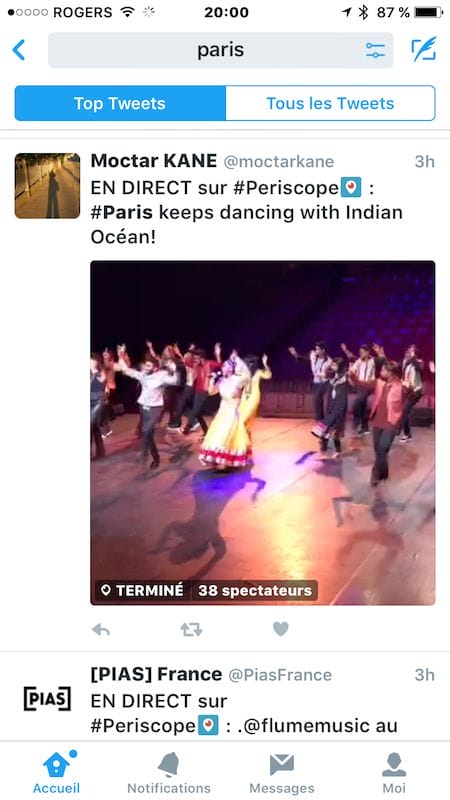Open Messages envelope tab
Viewport: 450px width, 800px height.
point(282,772)
